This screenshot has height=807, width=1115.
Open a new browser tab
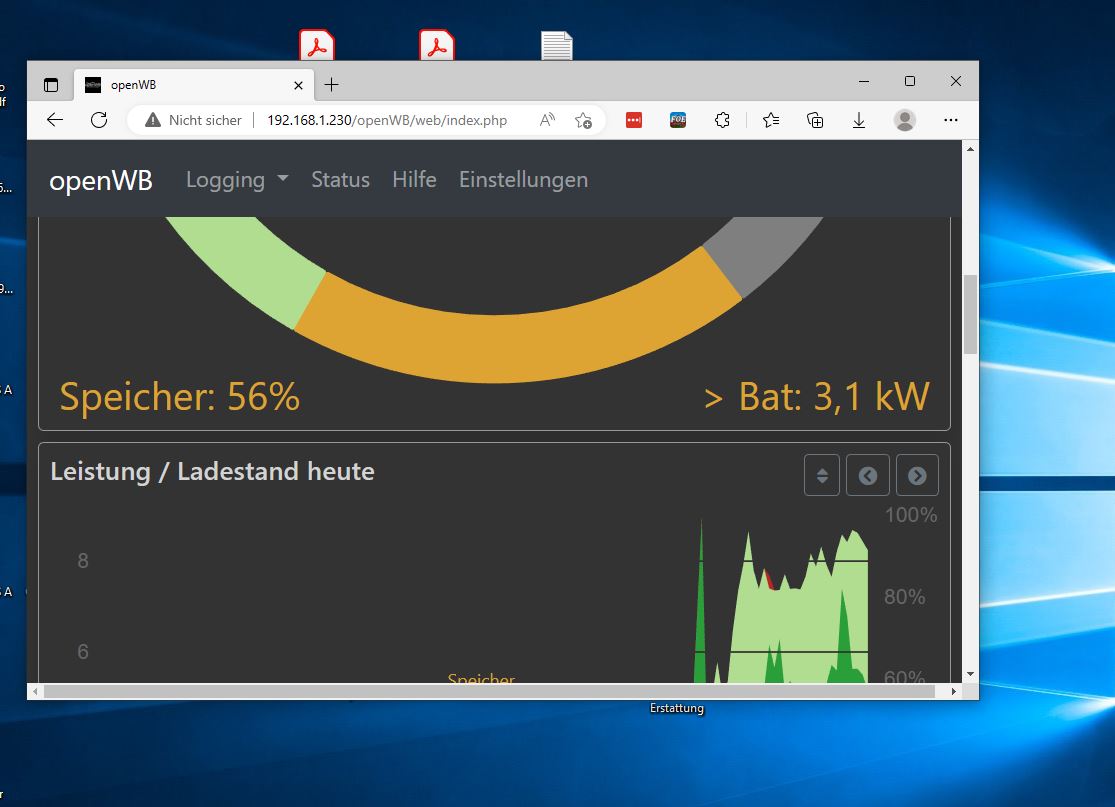332,85
